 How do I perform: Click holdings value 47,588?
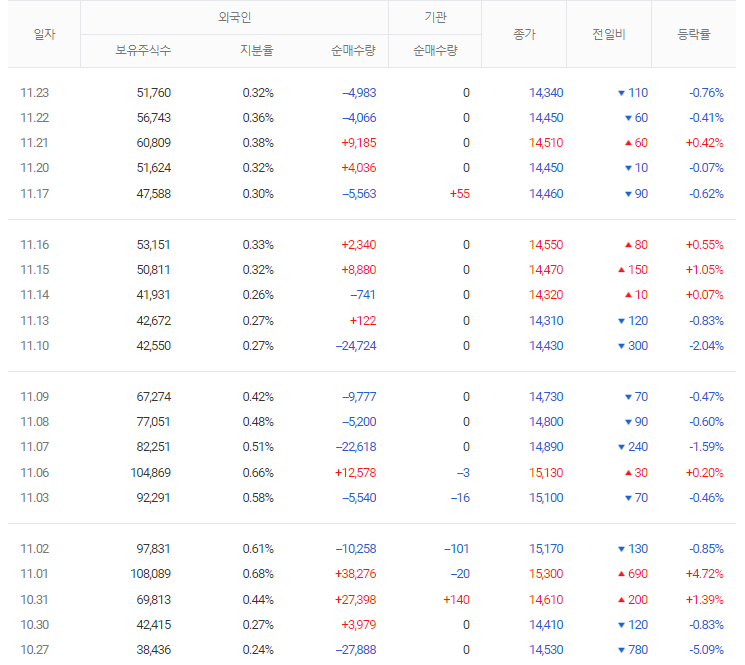[154, 194]
